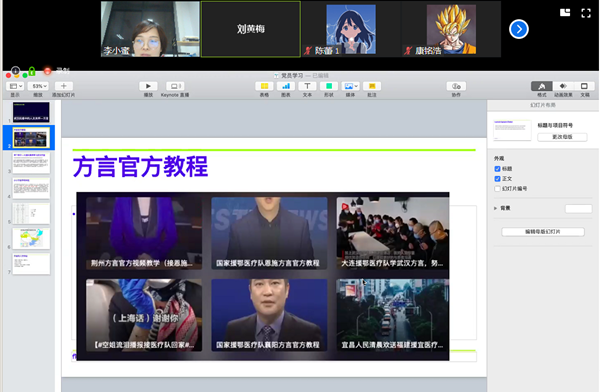
Task: Click the Play (播放) slideshow button
Action: tap(148, 86)
